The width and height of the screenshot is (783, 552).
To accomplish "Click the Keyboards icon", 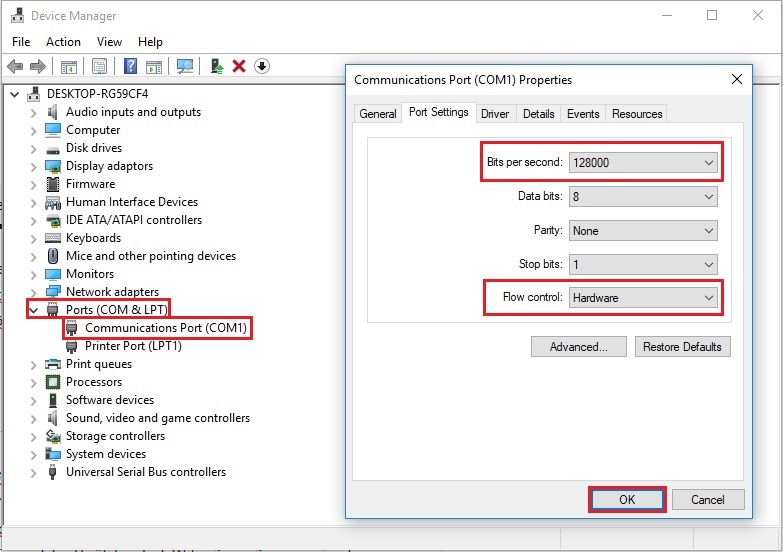I will coord(52,238).
